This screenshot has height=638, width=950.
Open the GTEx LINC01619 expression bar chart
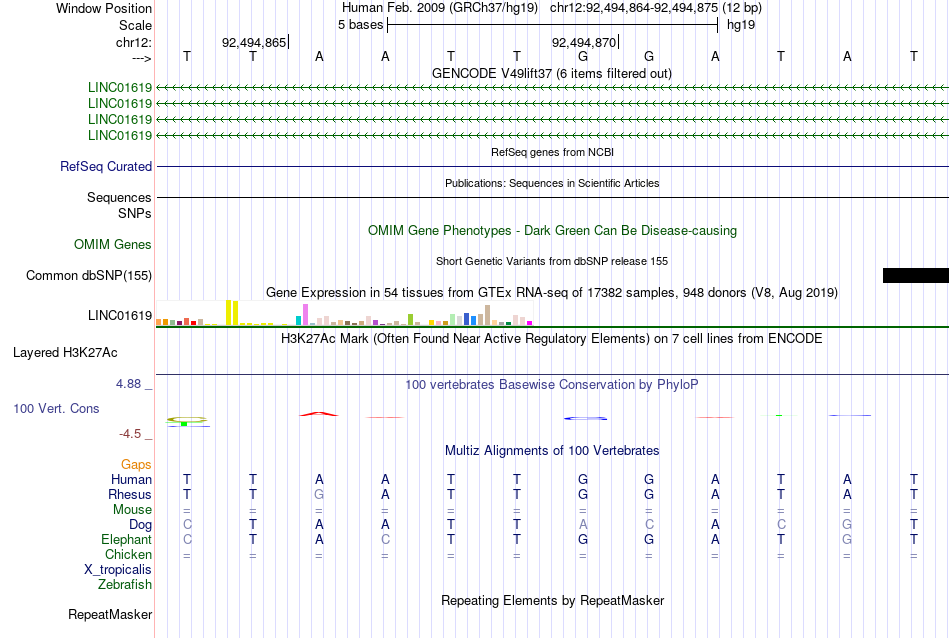(344, 313)
